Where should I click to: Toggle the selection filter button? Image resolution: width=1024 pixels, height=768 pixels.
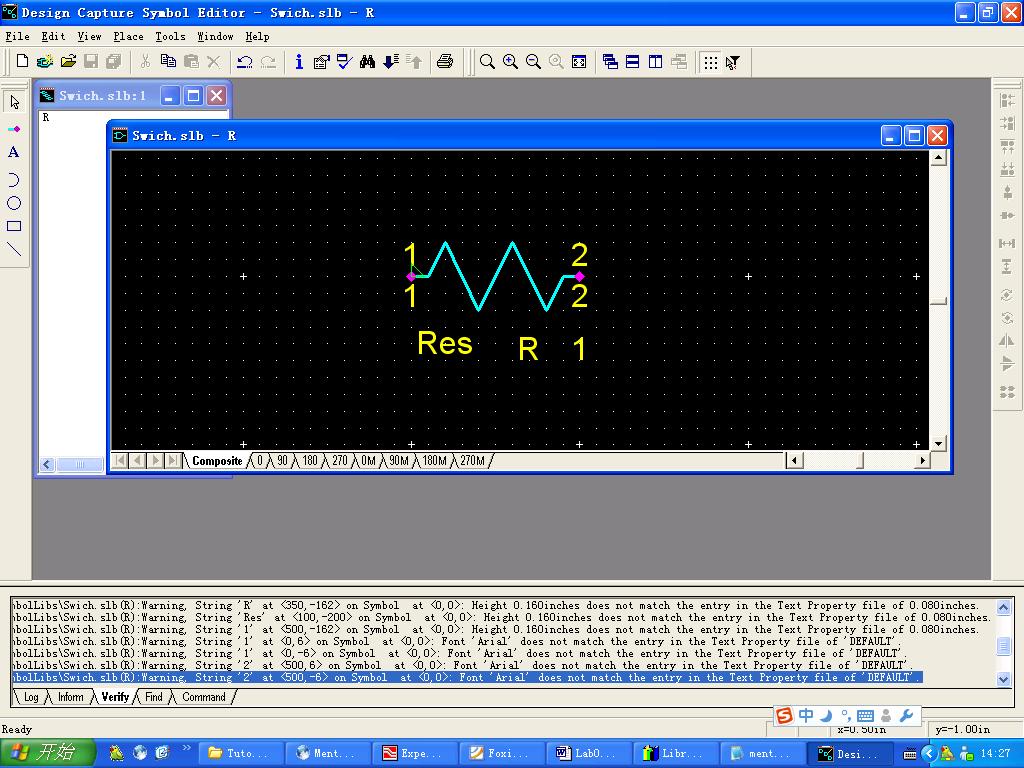(733, 62)
